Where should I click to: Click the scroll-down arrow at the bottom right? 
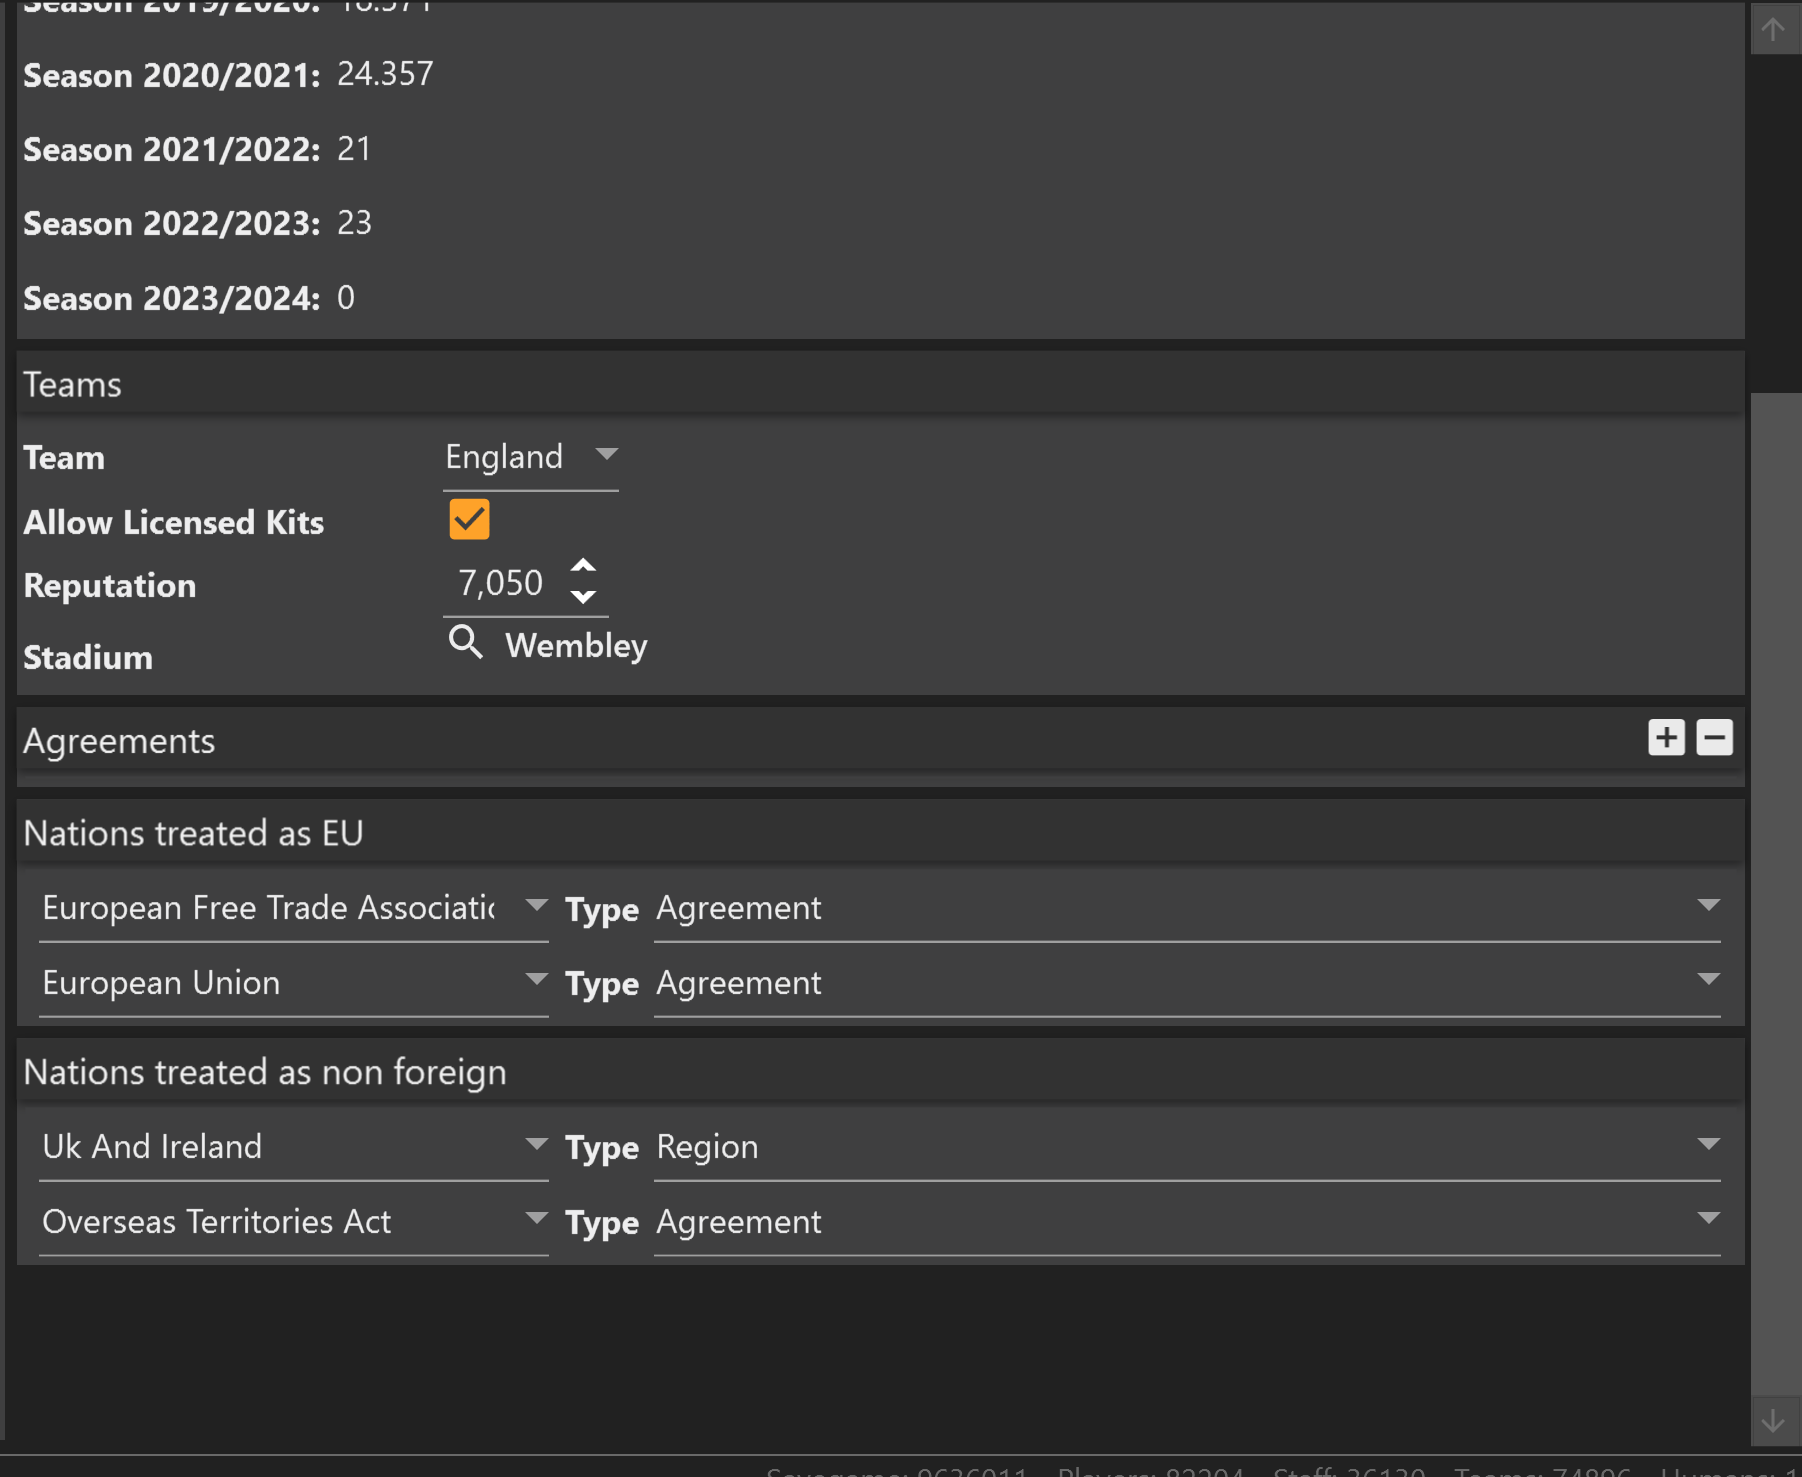(x=1773, y=1421)
